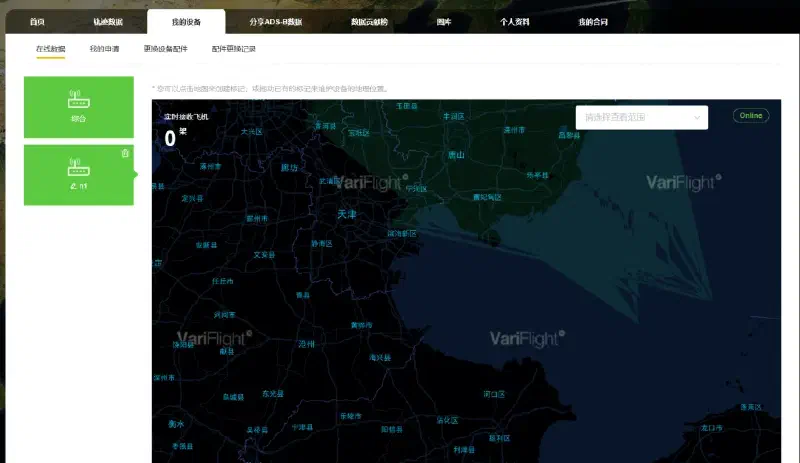View the 配件更换记录 sub-tab
The image size is (800, 463).
point(234,49)
